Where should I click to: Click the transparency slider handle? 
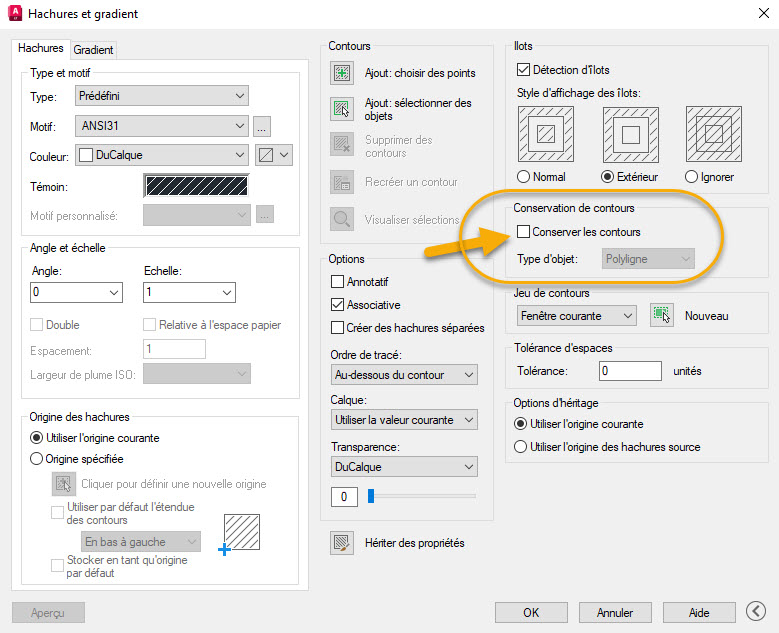pos(370,496)
